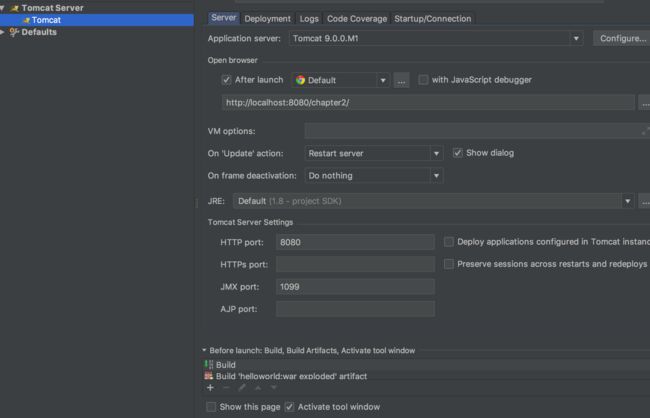Viewport: 650px width, 418px height.
Task: Open the Deployment tab
Action: (x=267, y=19)
